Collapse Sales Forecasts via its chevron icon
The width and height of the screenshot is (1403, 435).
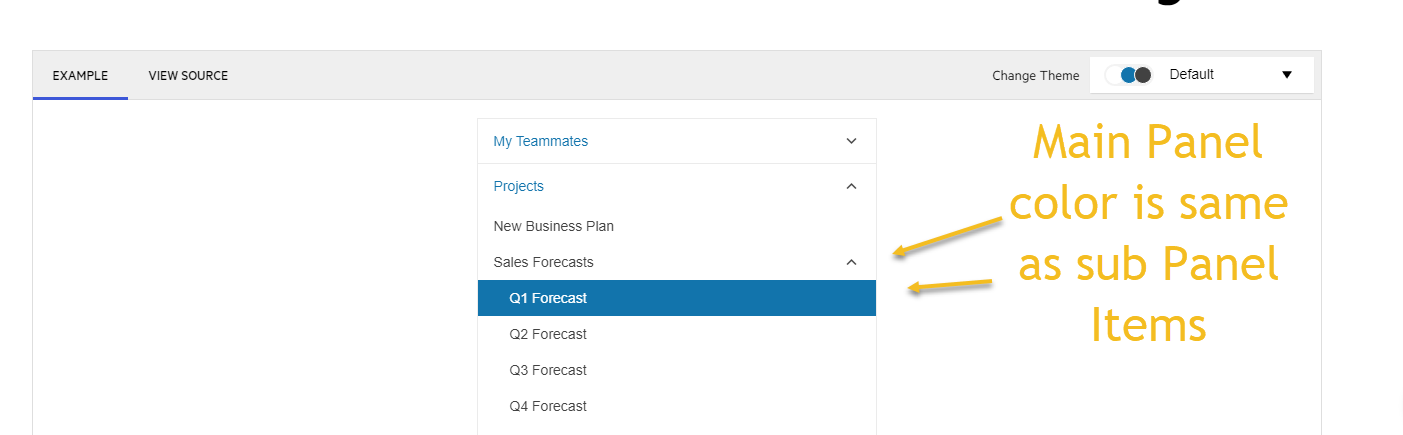(x=851, y=262)
